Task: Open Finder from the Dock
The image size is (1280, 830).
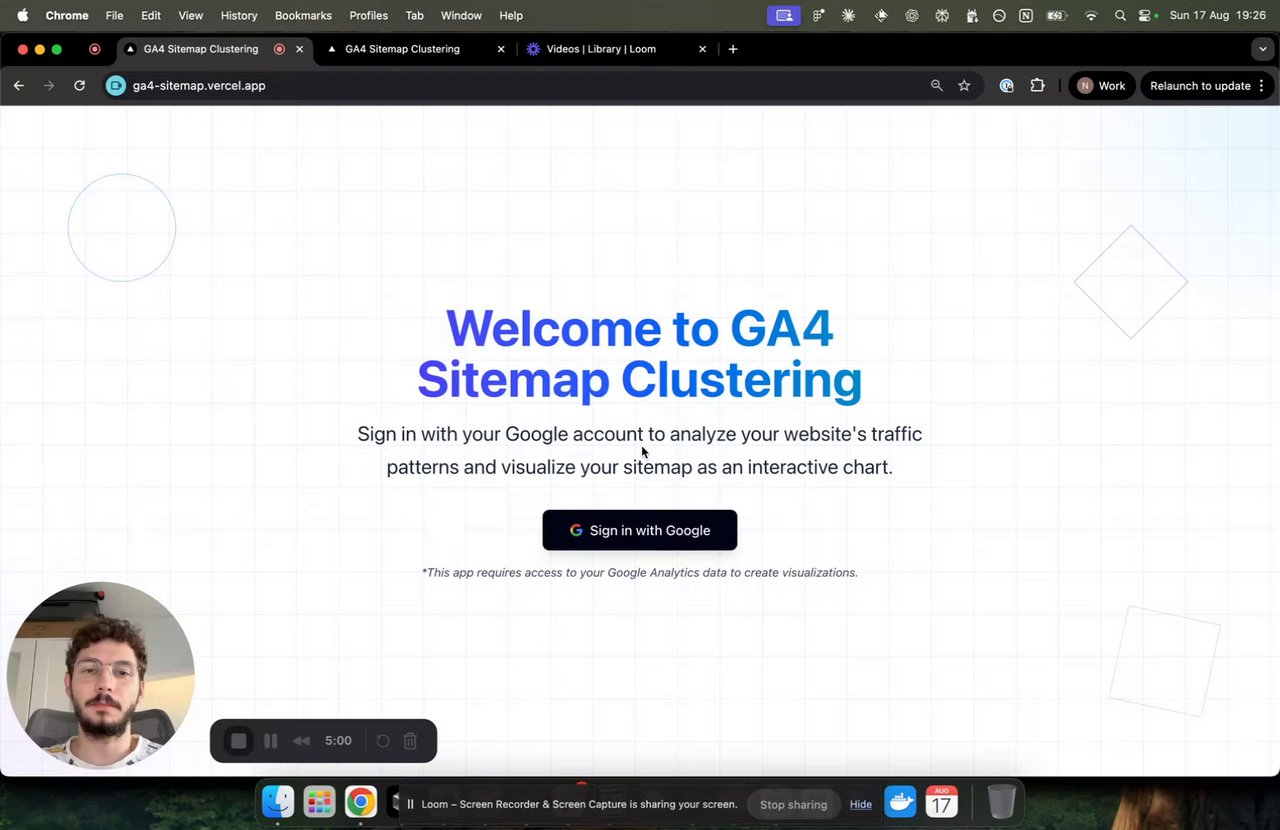Action: pyautogui.click(x=278, y=801)
